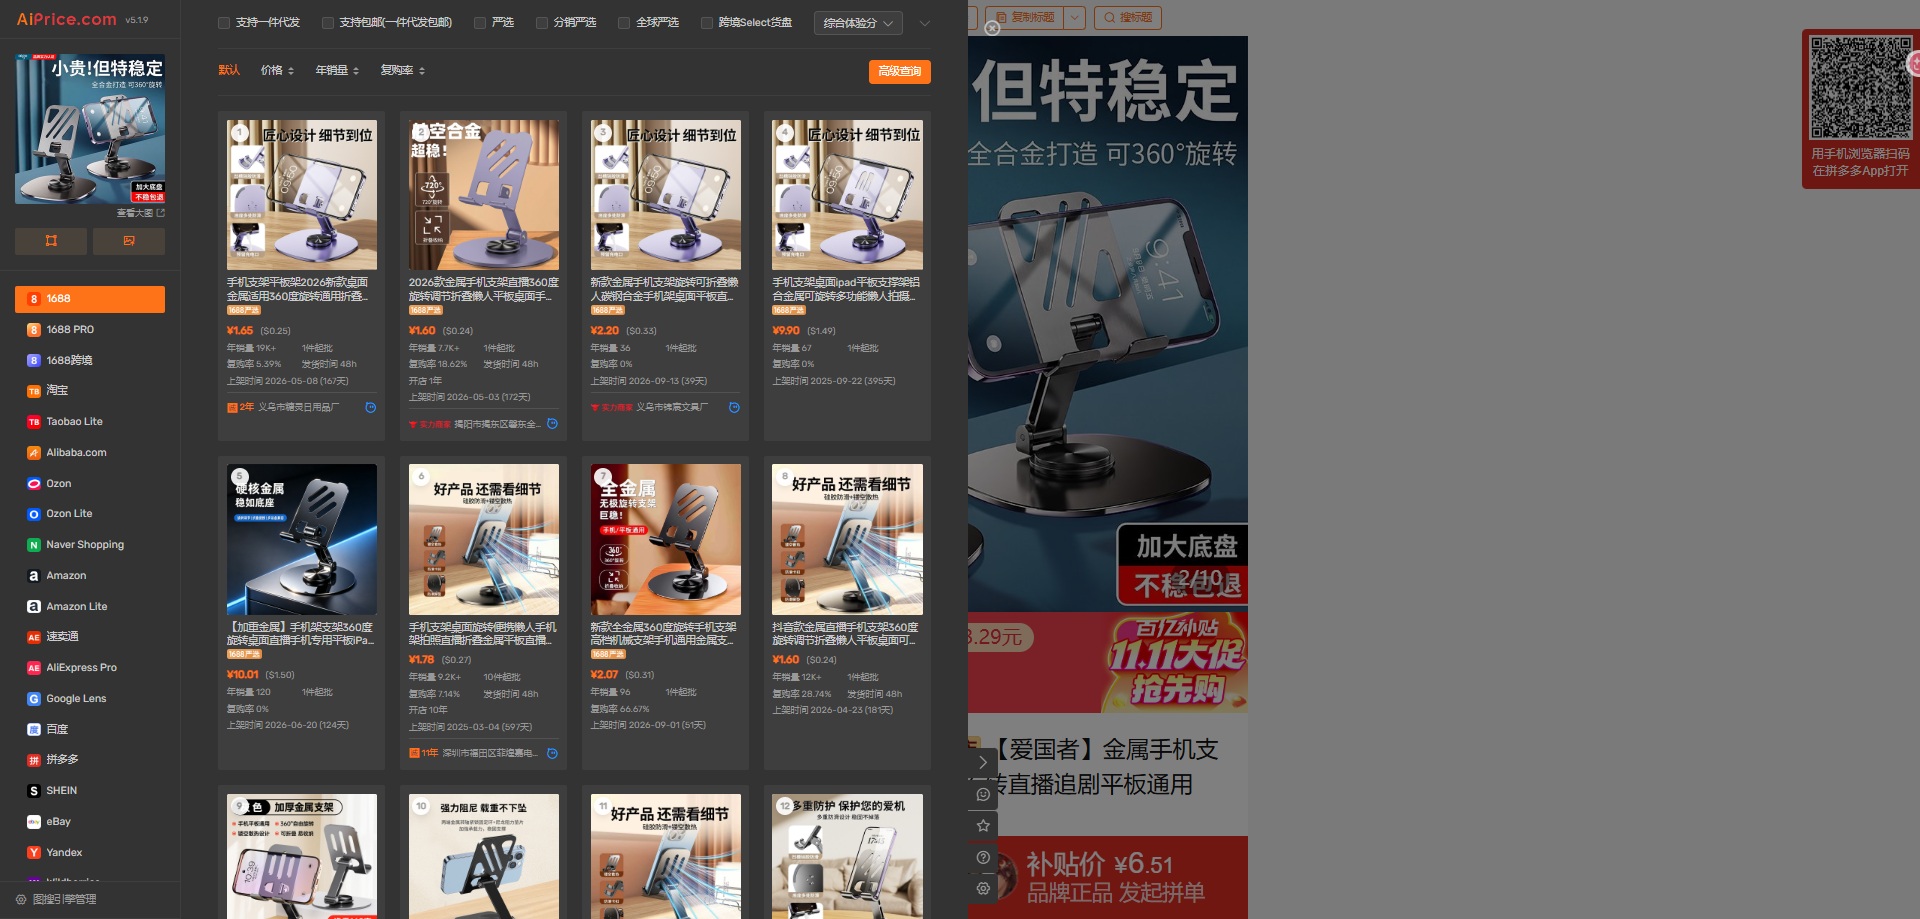1920x919 pixels.
Task: Select Ozon in the sidebar
Action: (90, 484)
